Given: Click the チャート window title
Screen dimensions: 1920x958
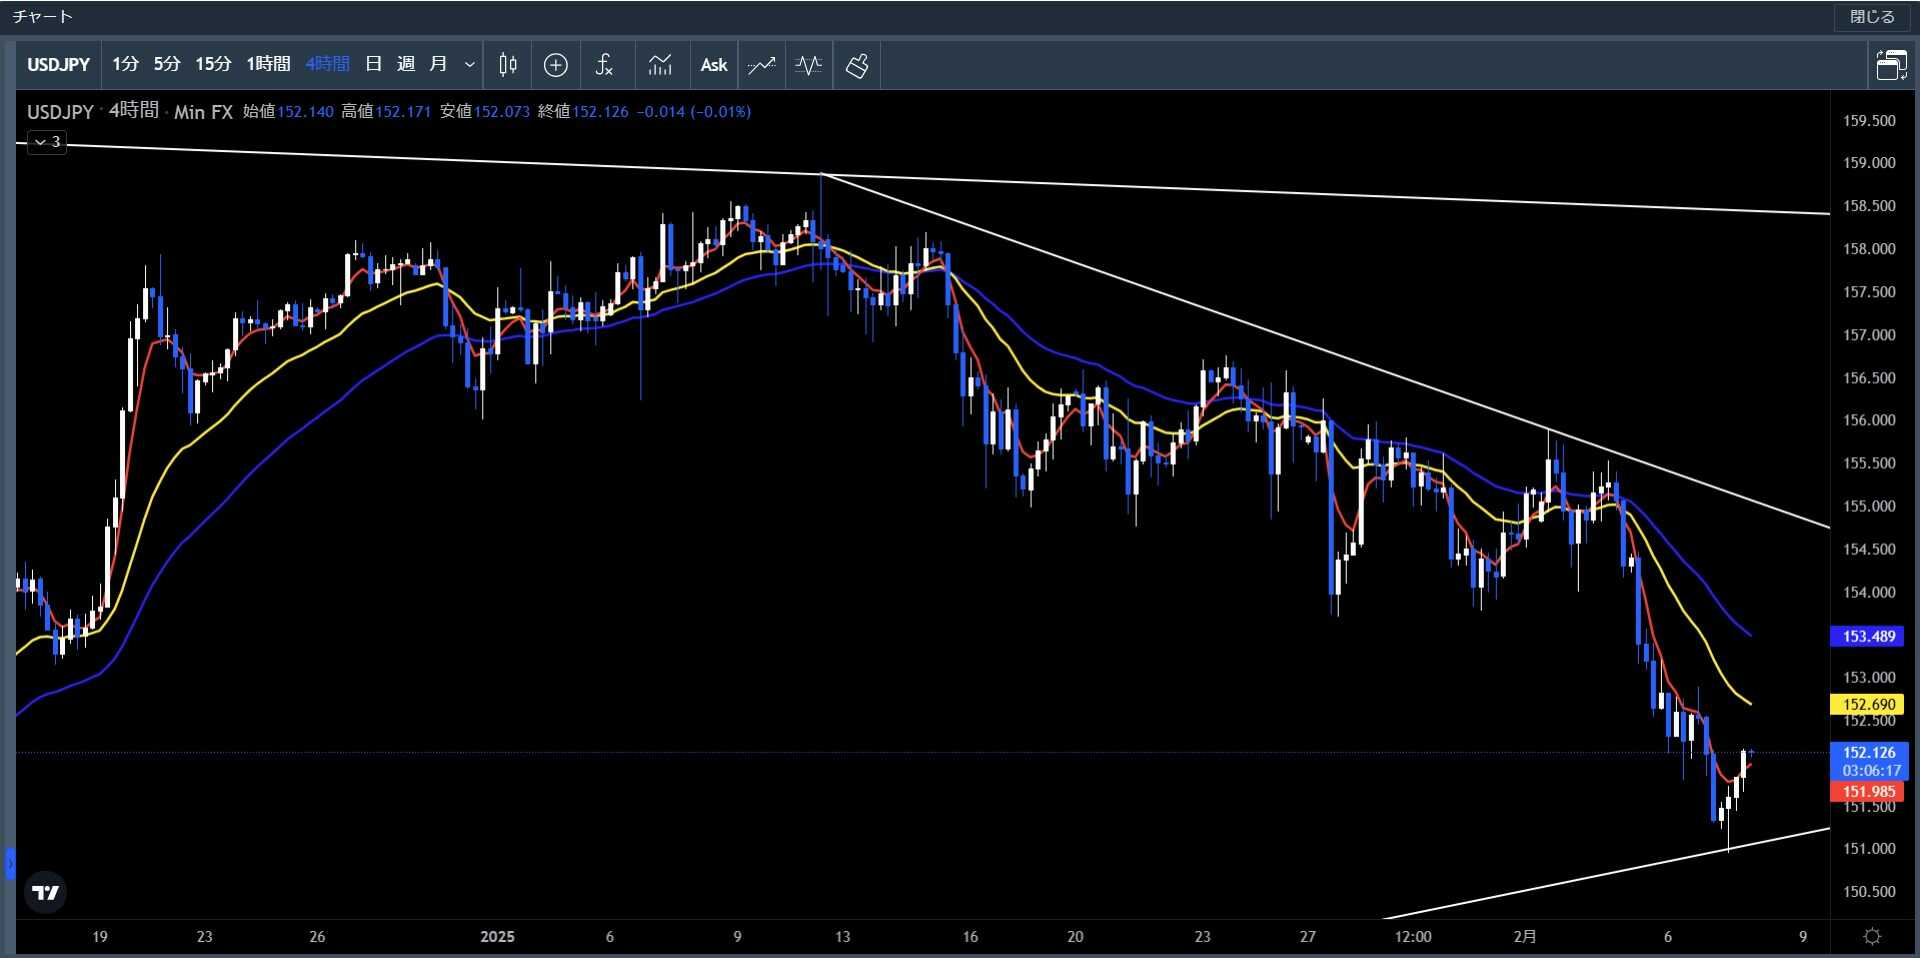Looking at the screenshot, I should 42,17.
